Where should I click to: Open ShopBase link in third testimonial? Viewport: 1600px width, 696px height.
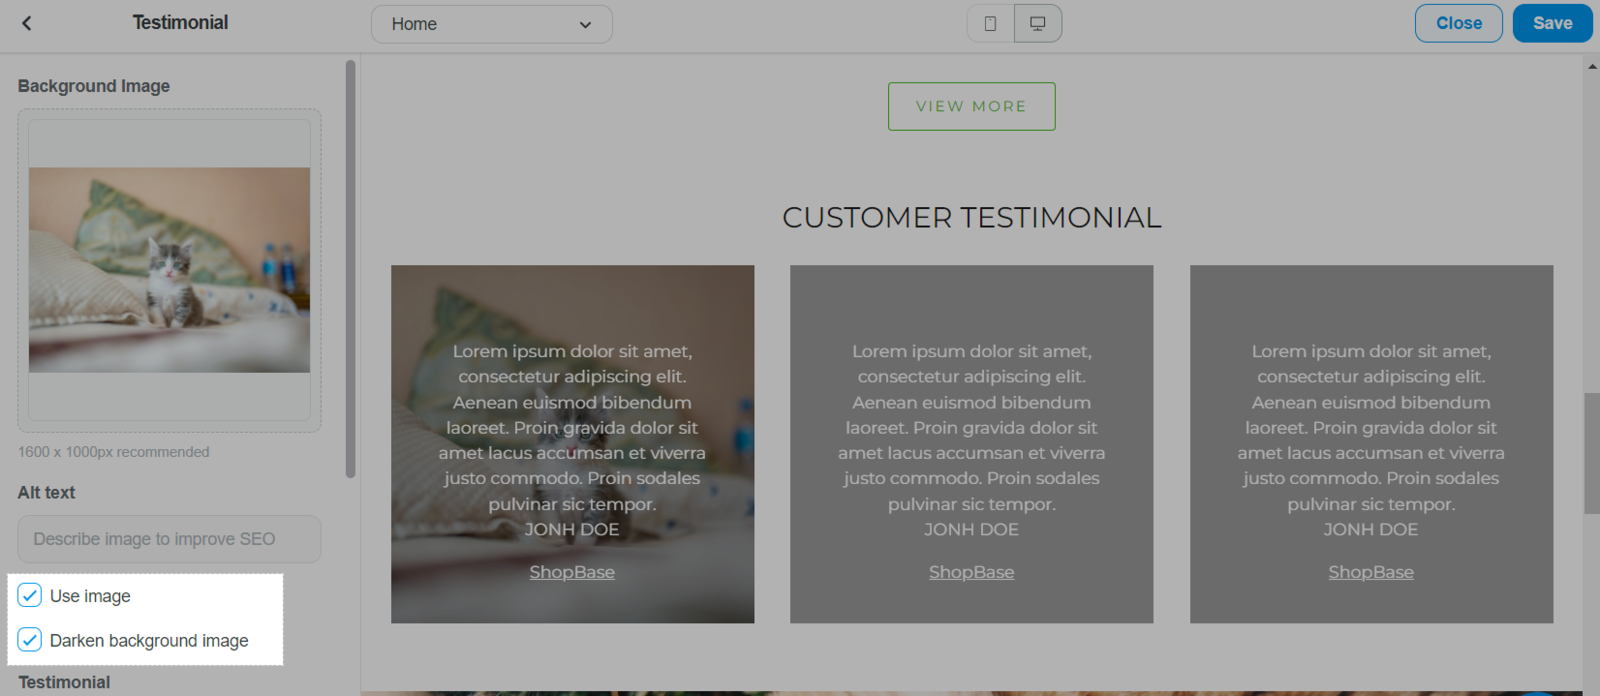[1371, 572]
